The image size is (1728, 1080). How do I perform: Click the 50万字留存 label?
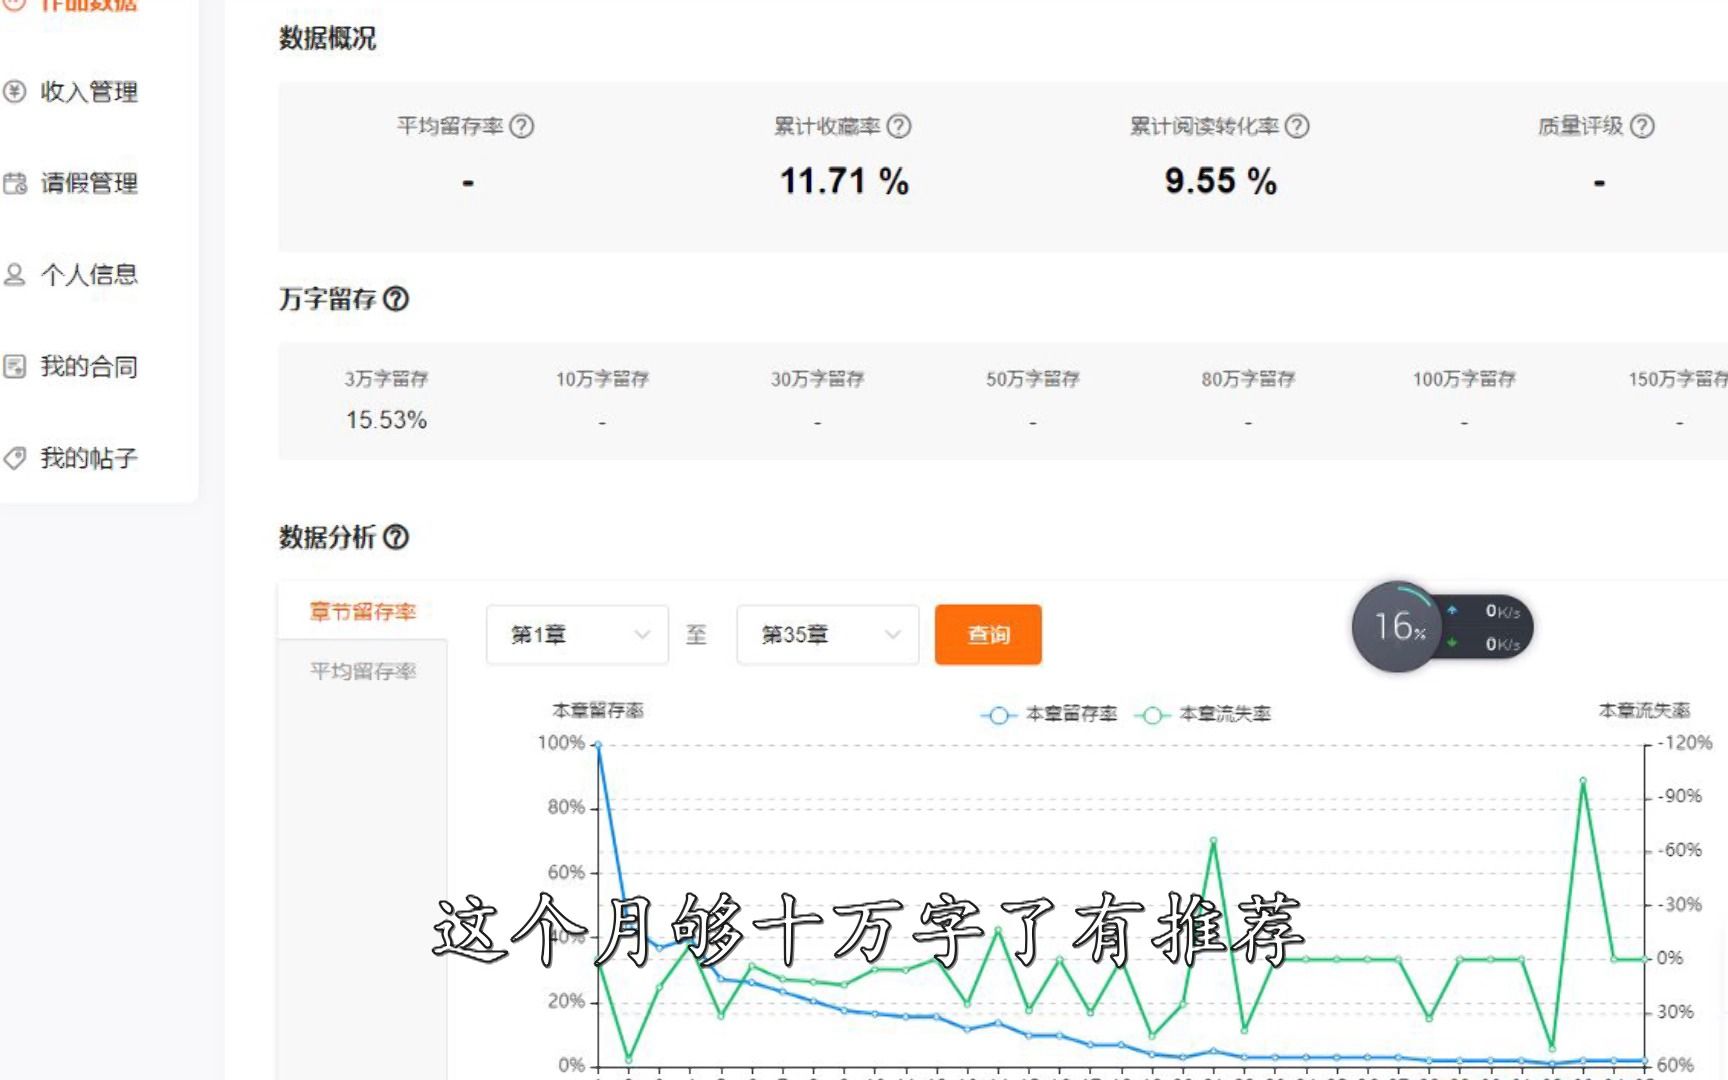1033,379
